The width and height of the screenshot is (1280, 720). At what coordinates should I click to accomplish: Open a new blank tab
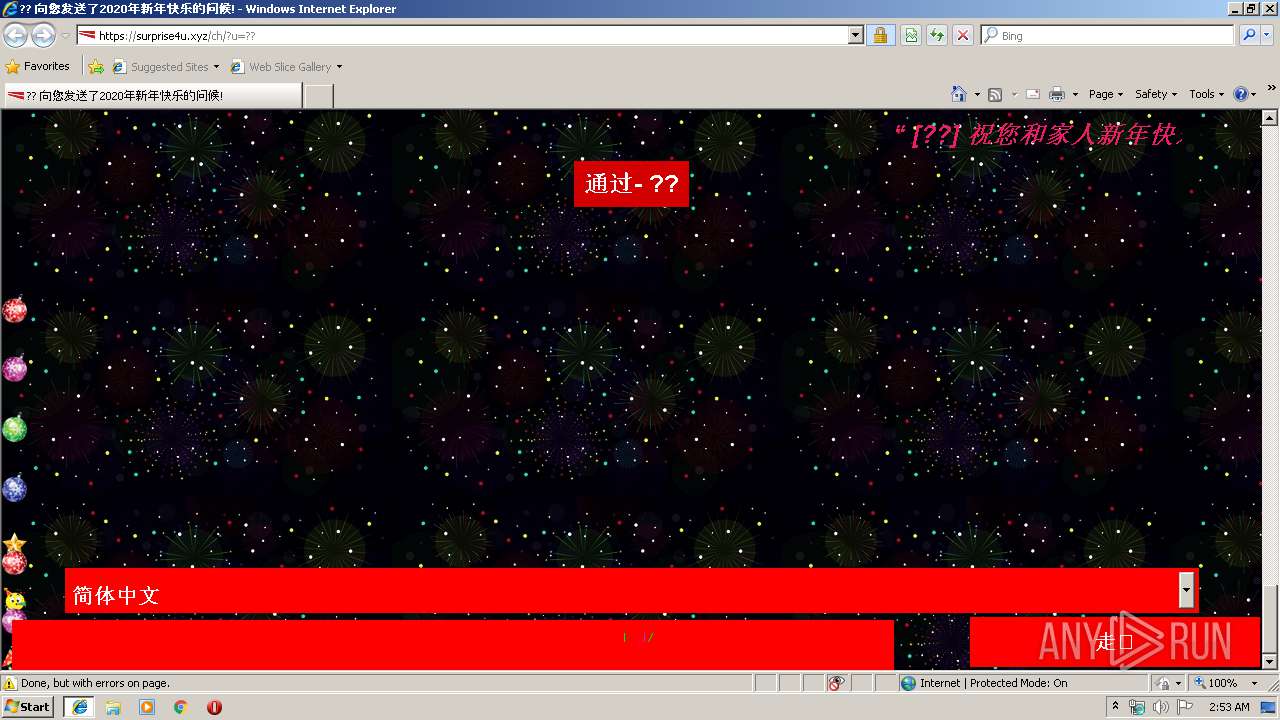tap(318, 95)
